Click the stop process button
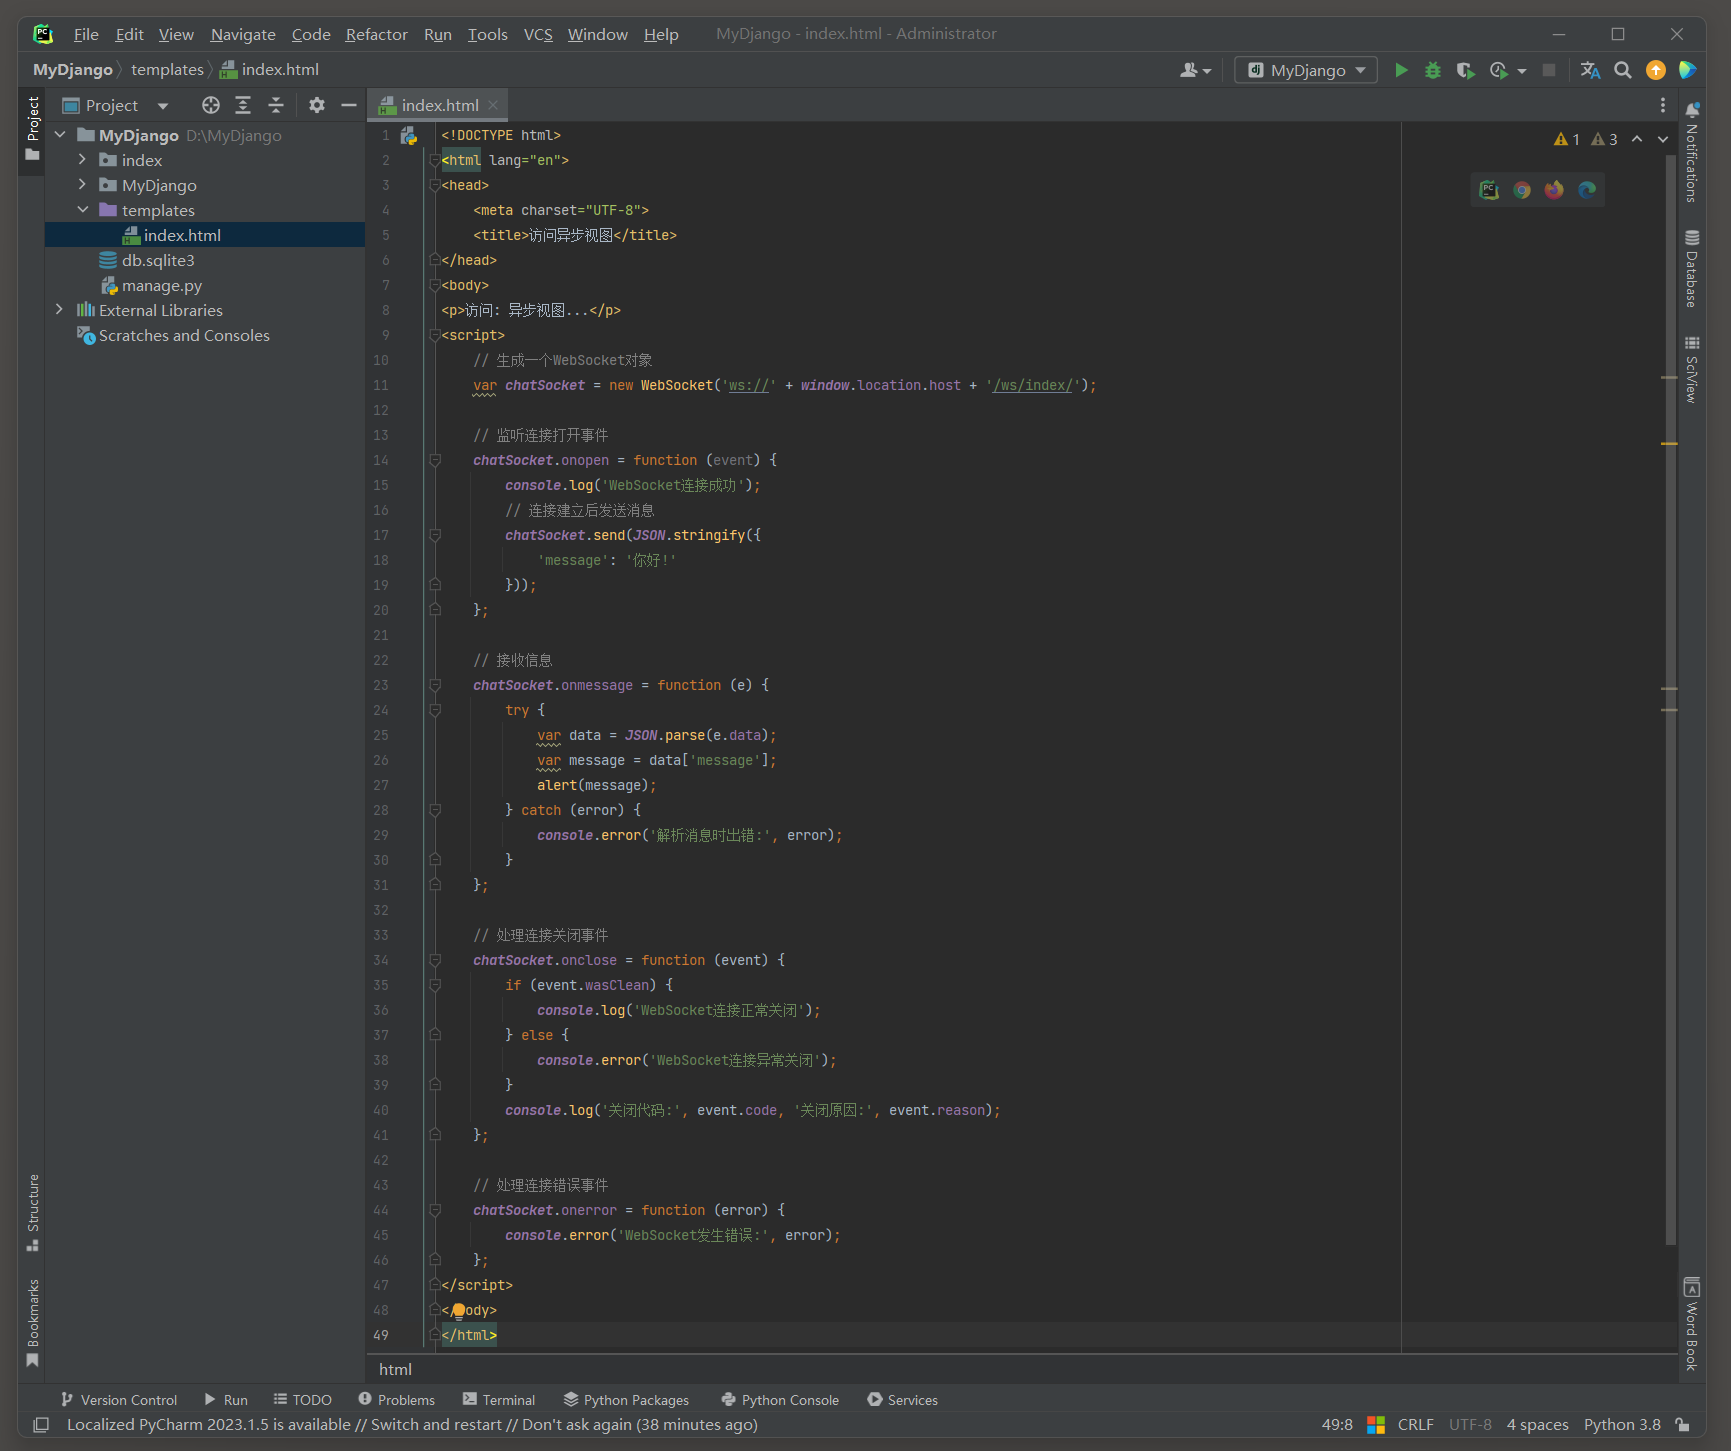This screenshot has height=1451, width=1731. pyautogui.click(x=1549, y=70)
